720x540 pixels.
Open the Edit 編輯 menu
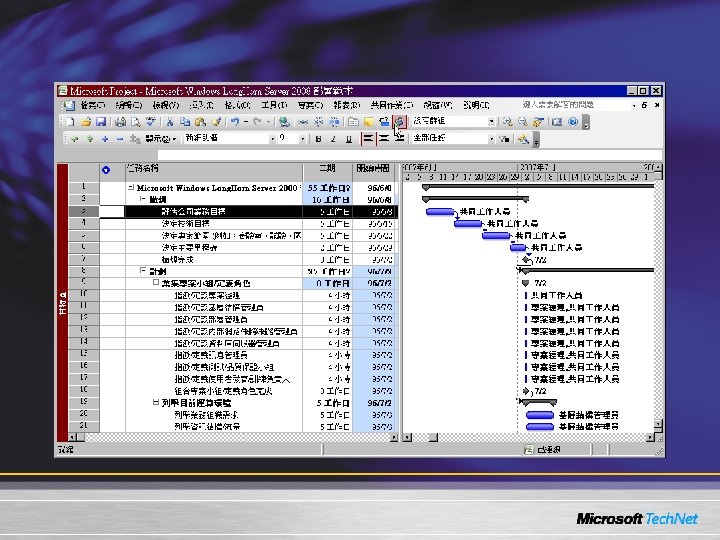click(129, 105)
